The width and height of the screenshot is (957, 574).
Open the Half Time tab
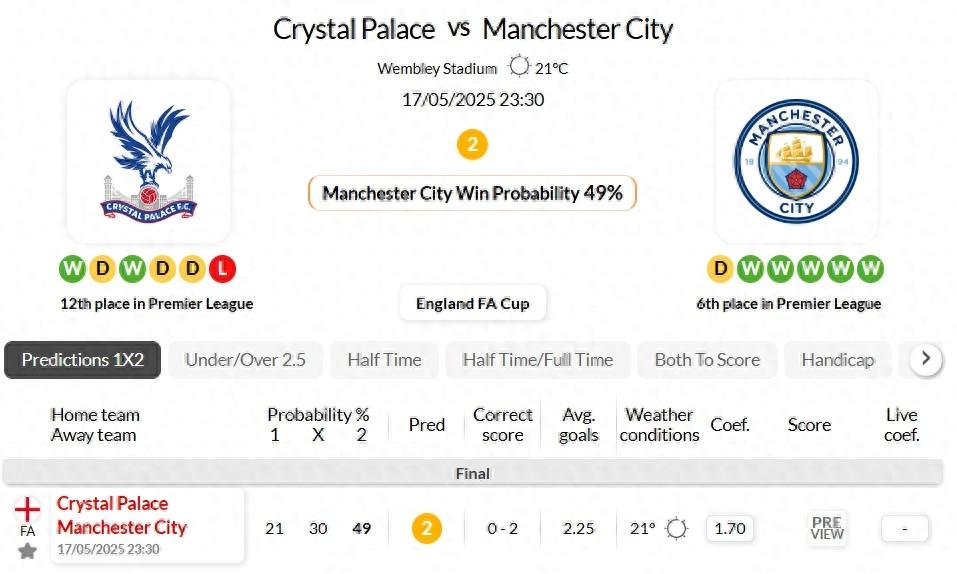tap(384, 360)
